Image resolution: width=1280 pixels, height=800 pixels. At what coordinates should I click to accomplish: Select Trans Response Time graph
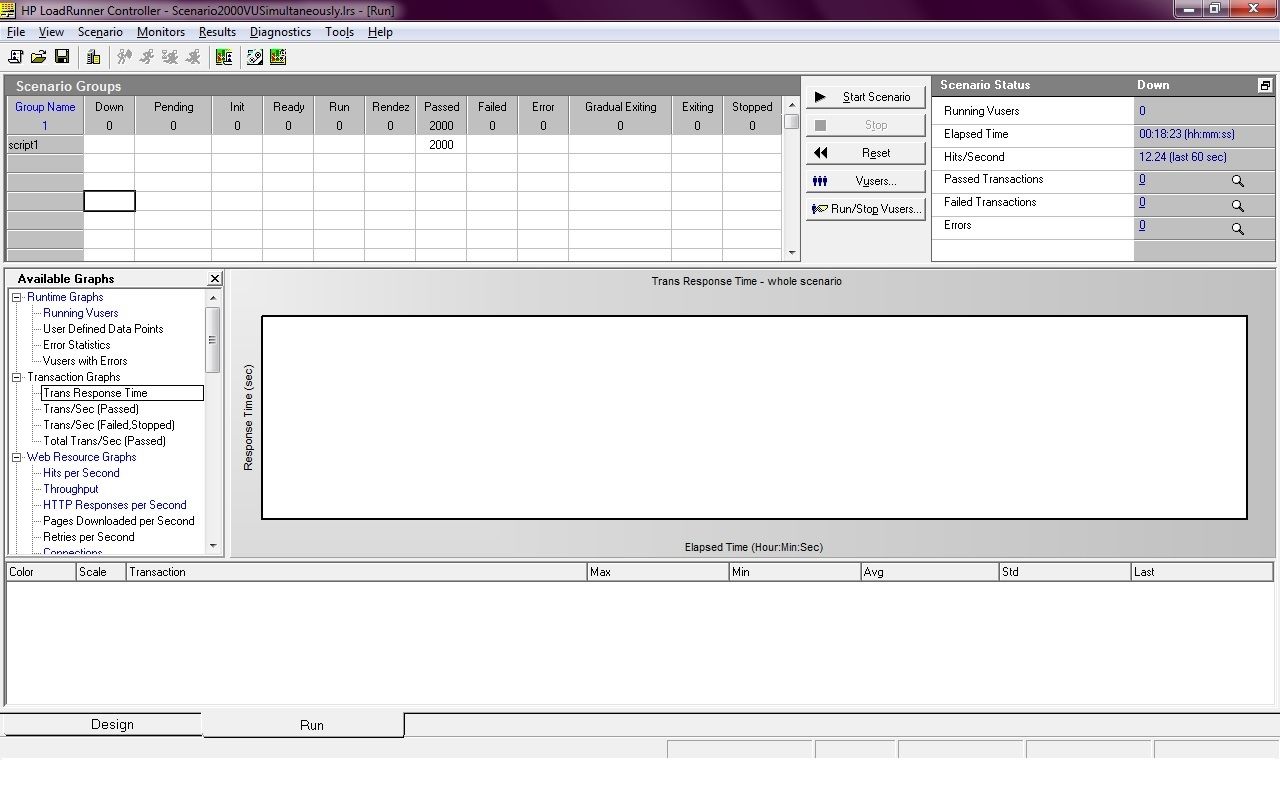122,393
